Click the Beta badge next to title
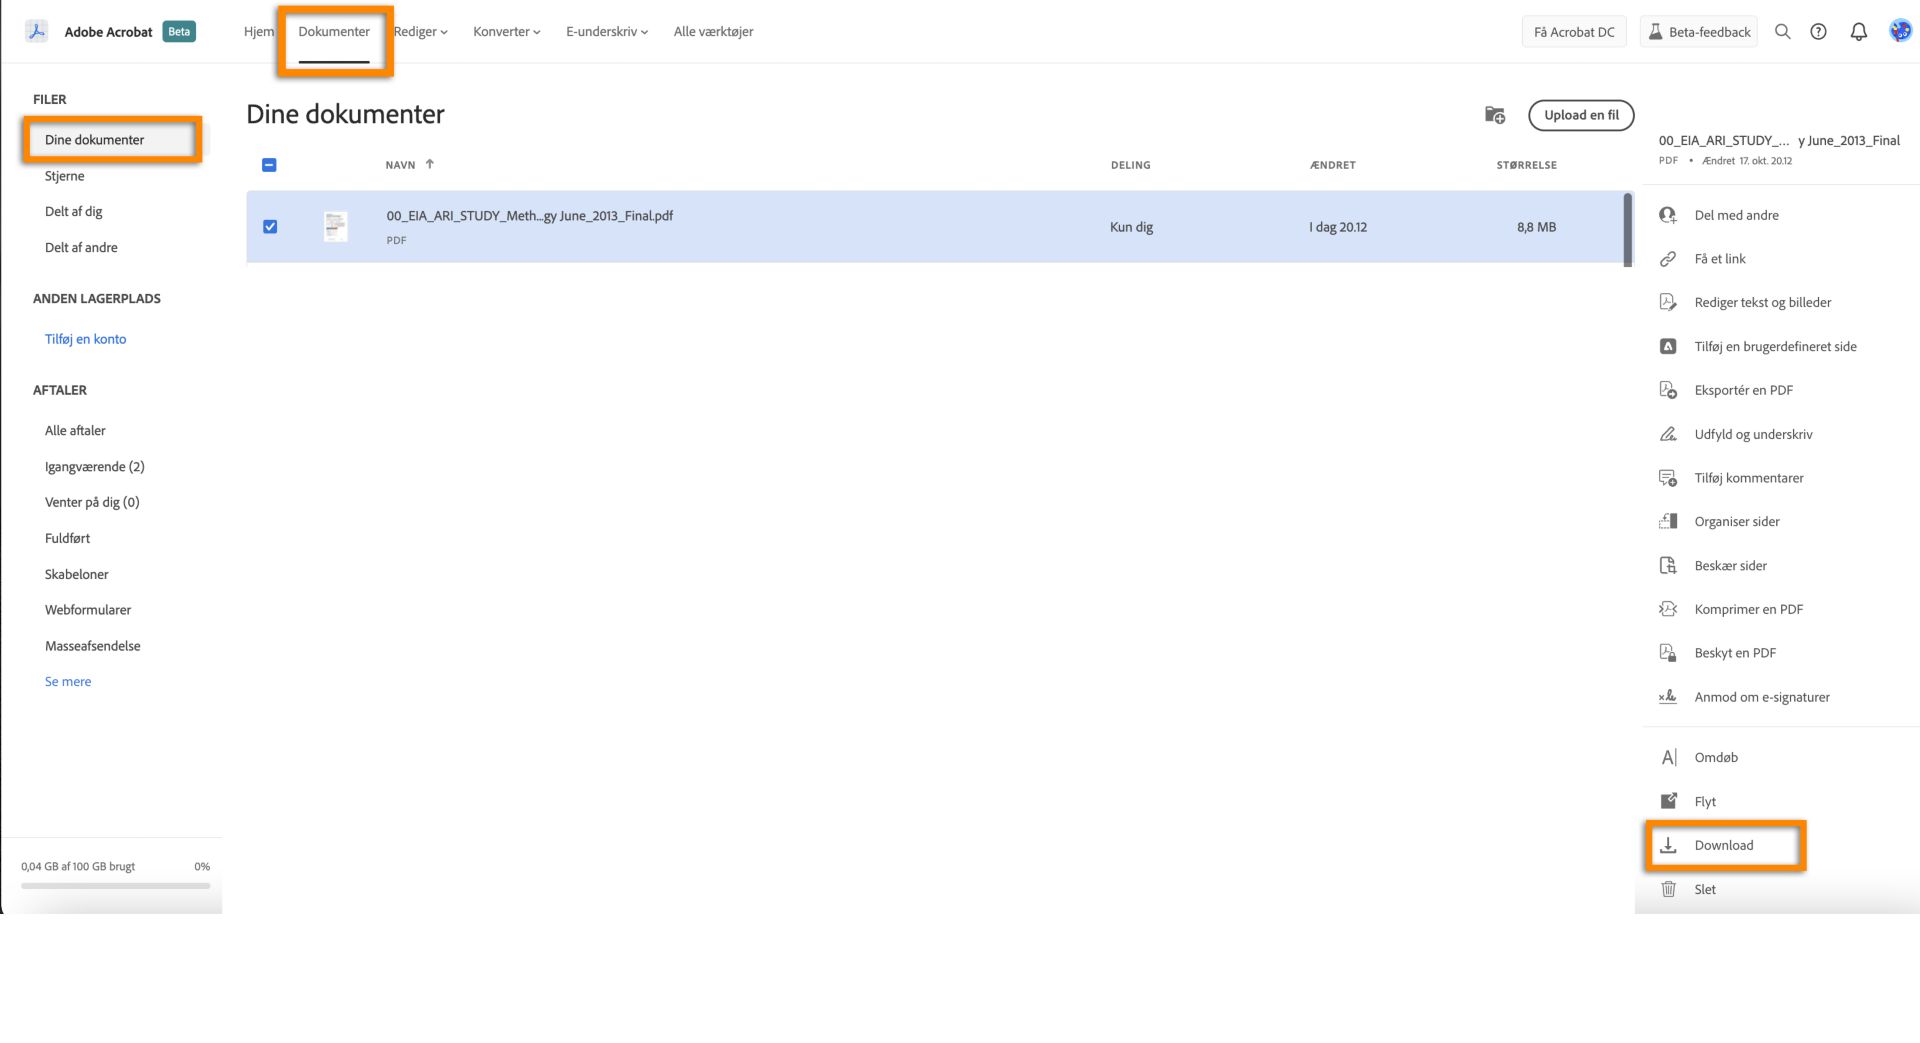This screenshot has width=1920, height=1043. (179, 32)
